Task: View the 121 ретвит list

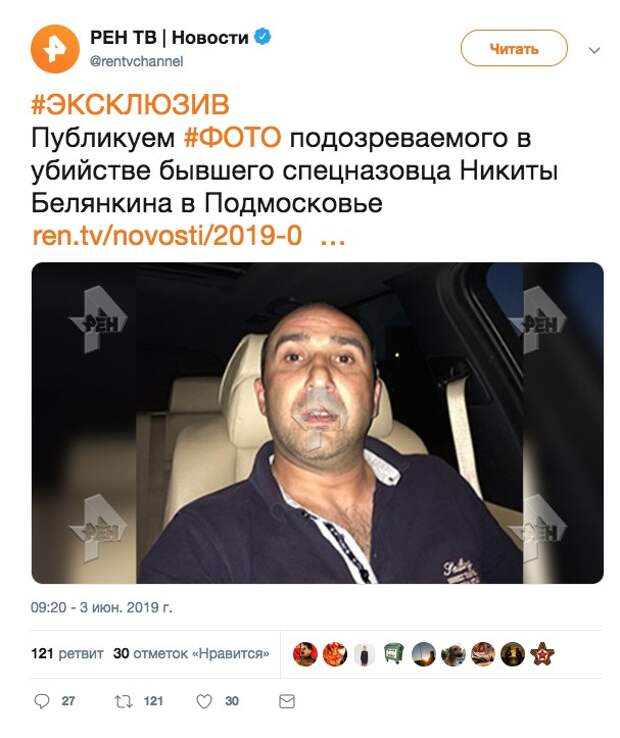Action: 67,654
